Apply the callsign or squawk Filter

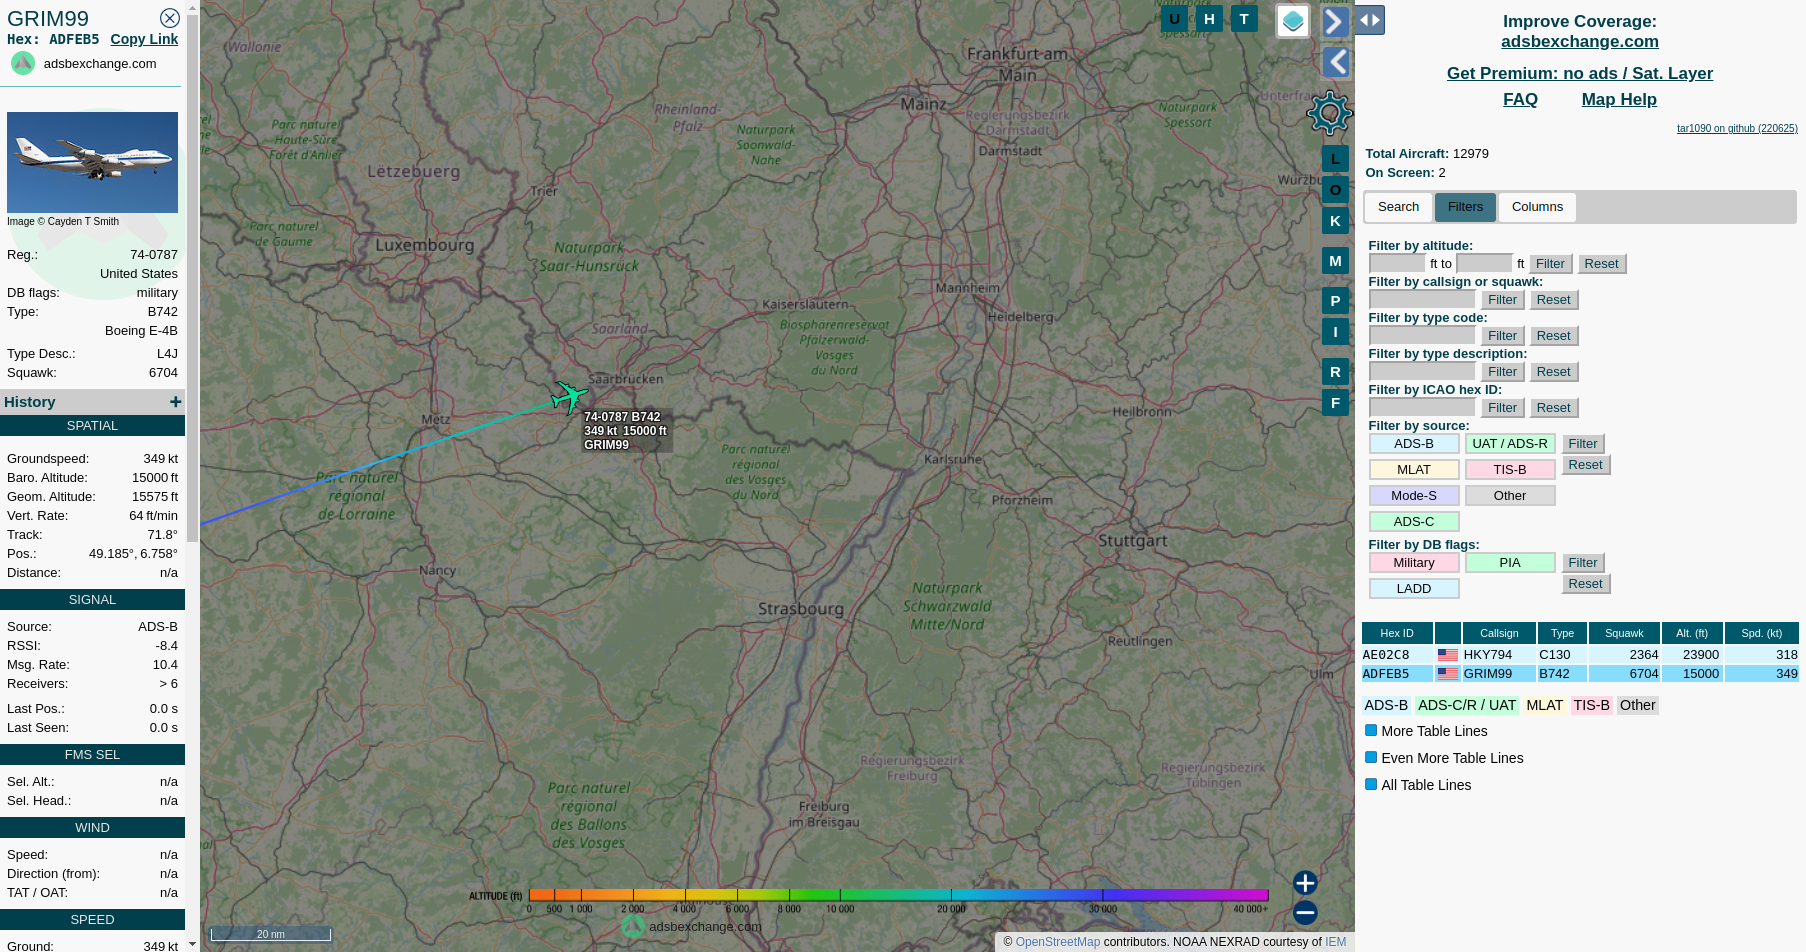(1502, 300)
